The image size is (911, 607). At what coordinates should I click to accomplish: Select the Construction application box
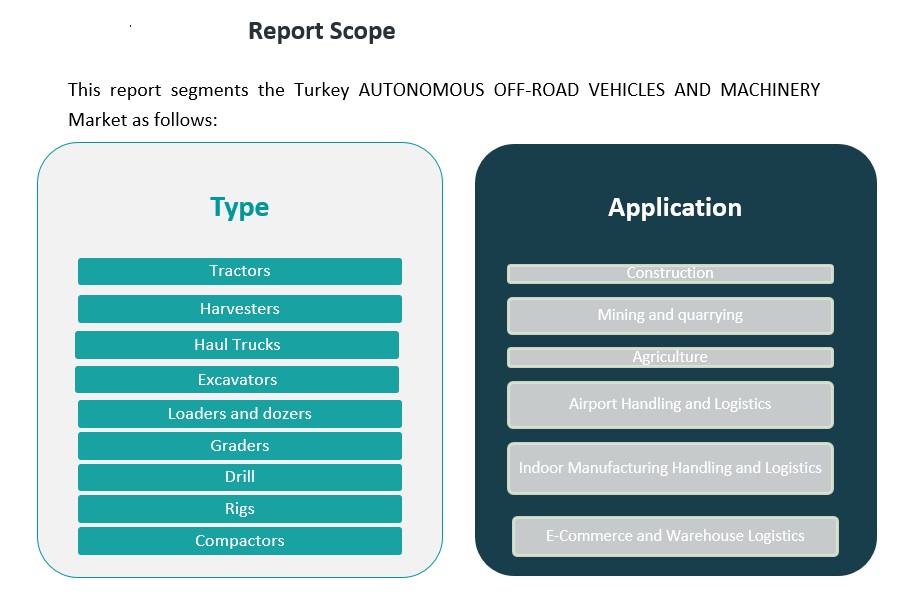click(670, 273)
